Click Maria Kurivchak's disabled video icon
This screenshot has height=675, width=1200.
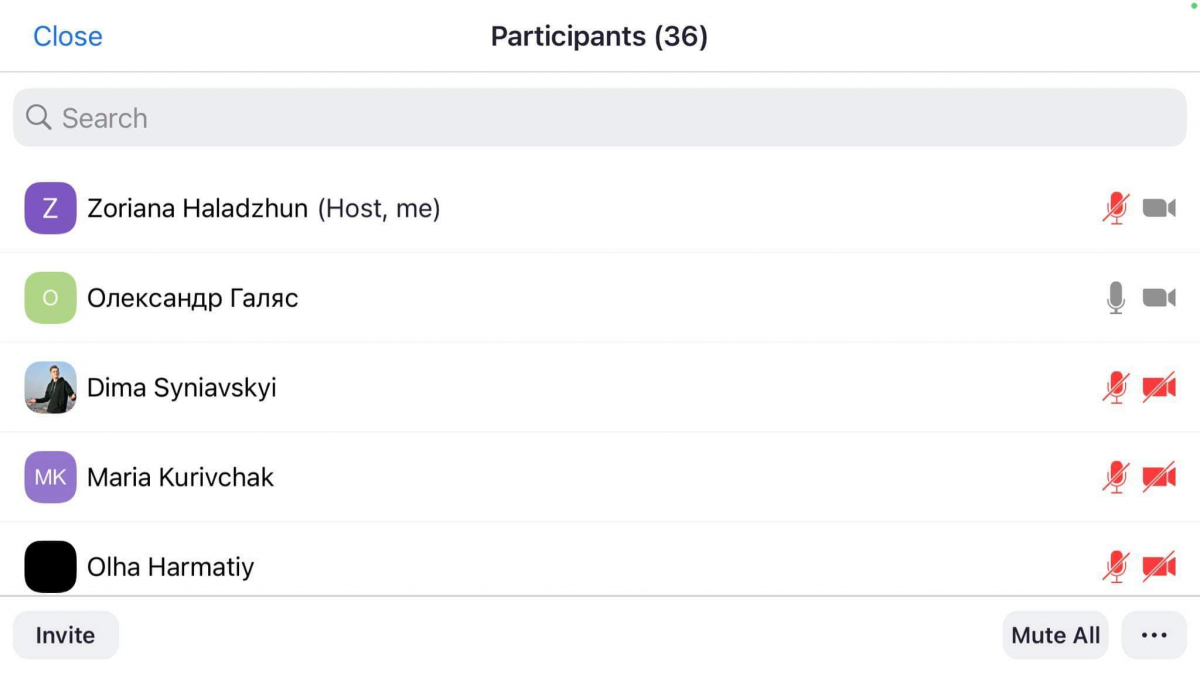1159,477
